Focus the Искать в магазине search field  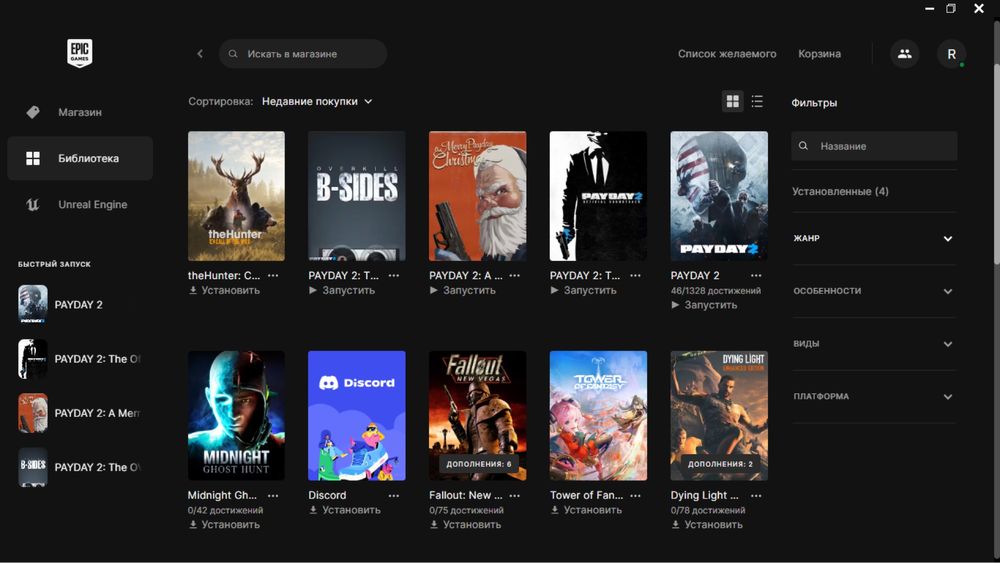click(303, 54)
